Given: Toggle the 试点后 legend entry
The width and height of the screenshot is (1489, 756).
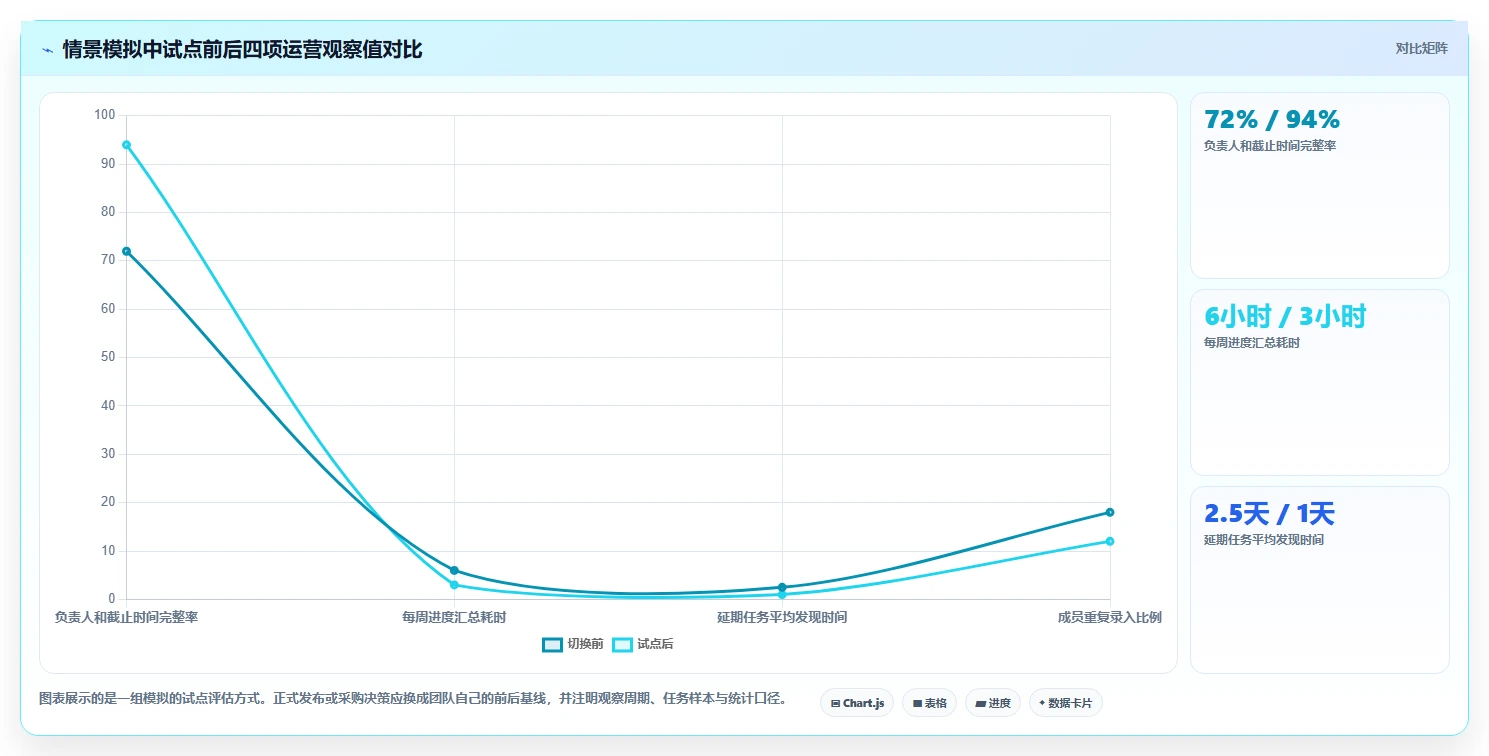Looking at the screenshot, I should [643, 644].
